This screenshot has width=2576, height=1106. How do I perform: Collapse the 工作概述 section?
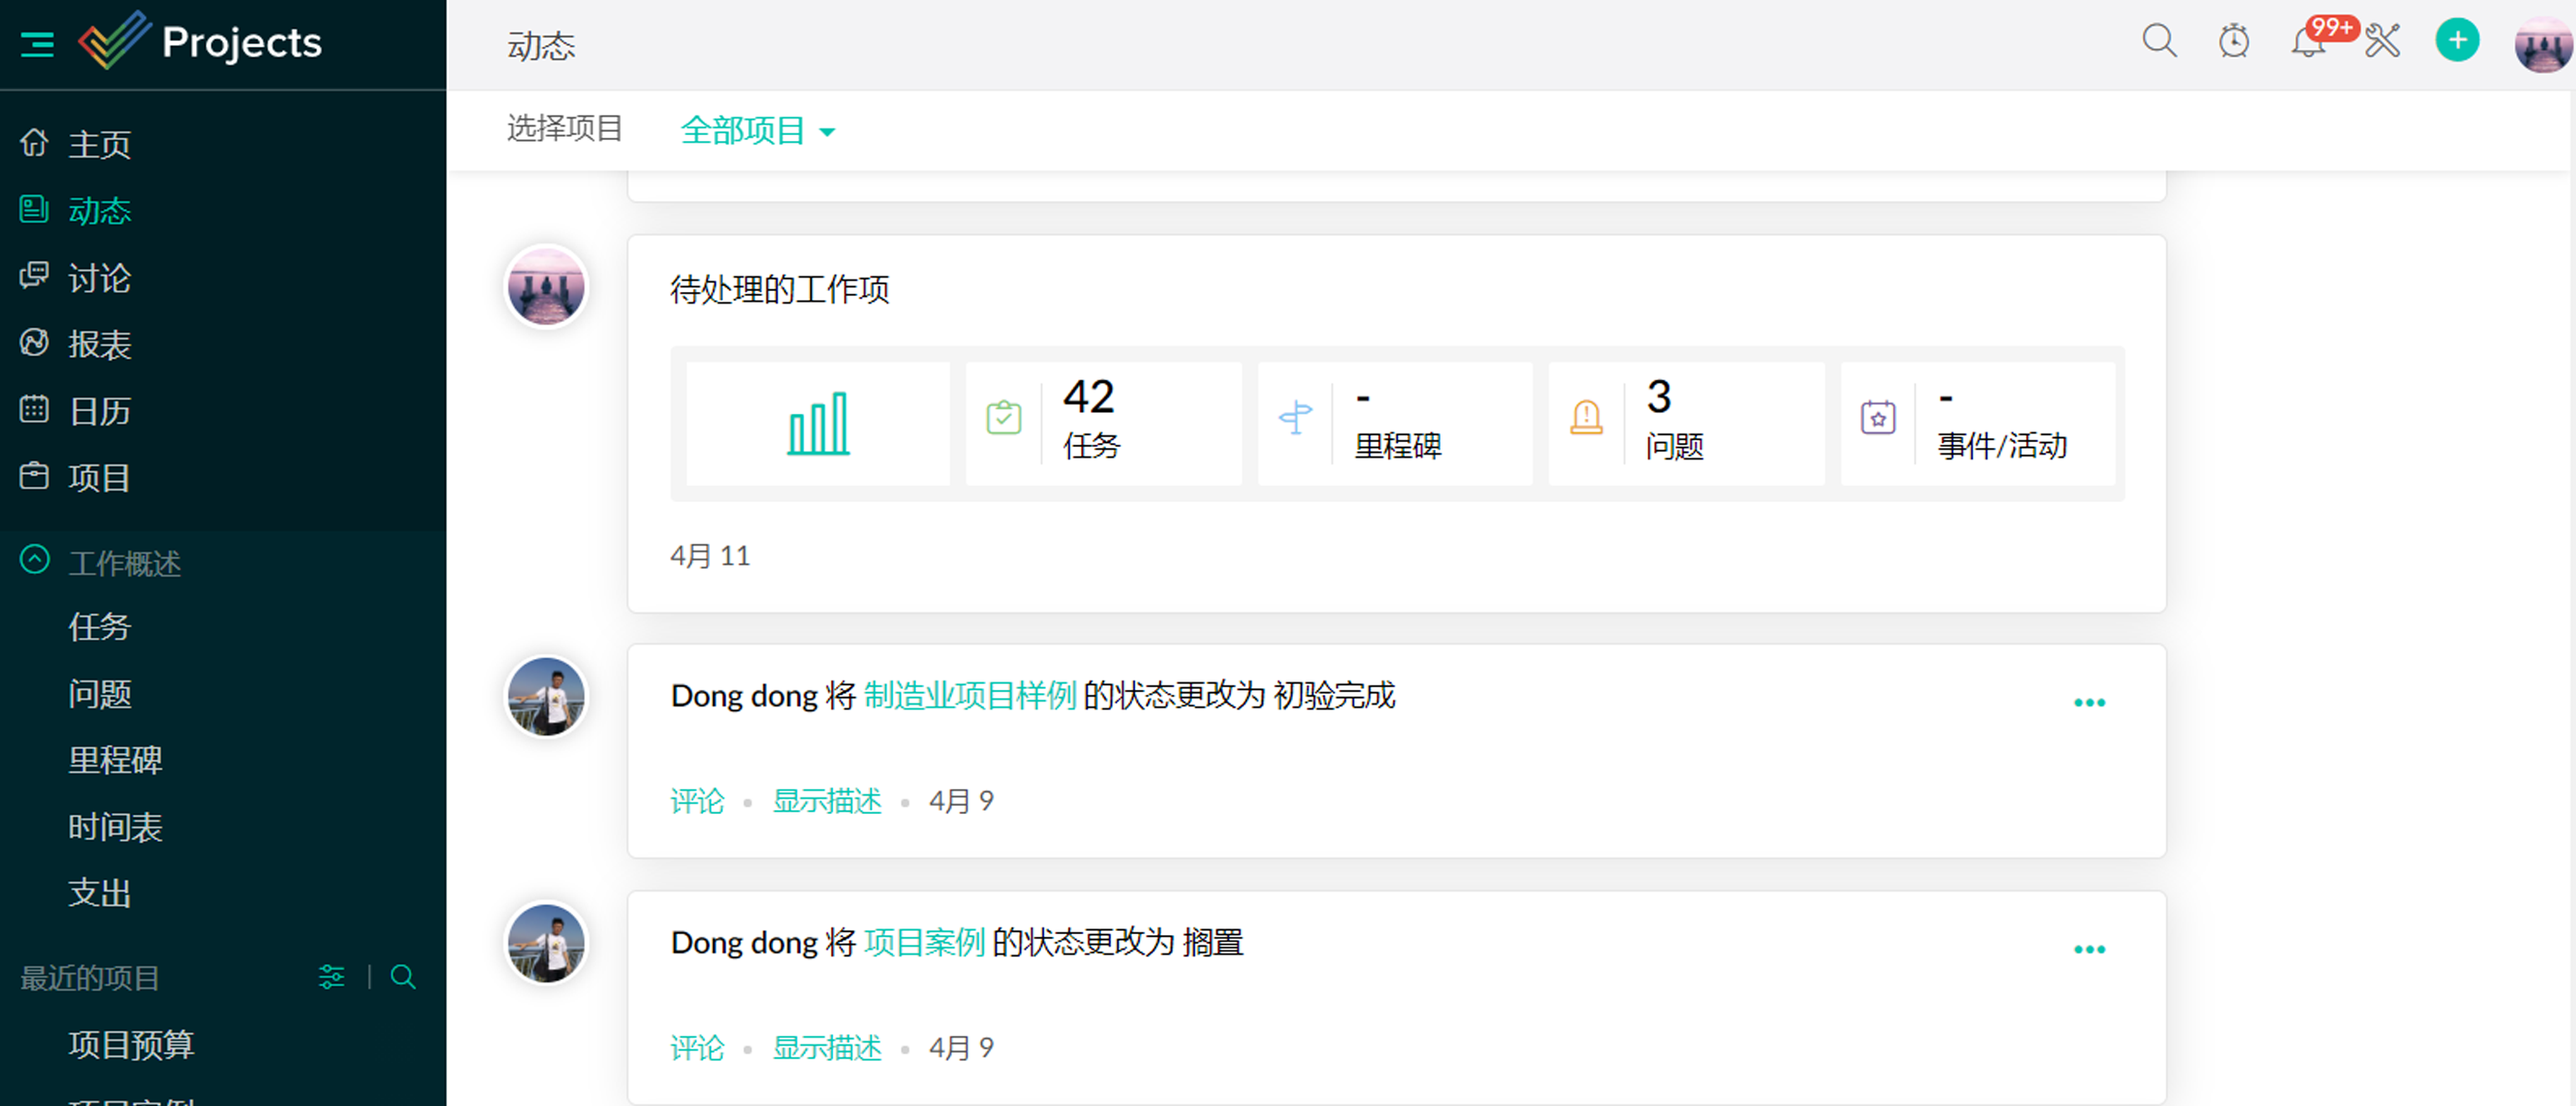pos(35,560)
